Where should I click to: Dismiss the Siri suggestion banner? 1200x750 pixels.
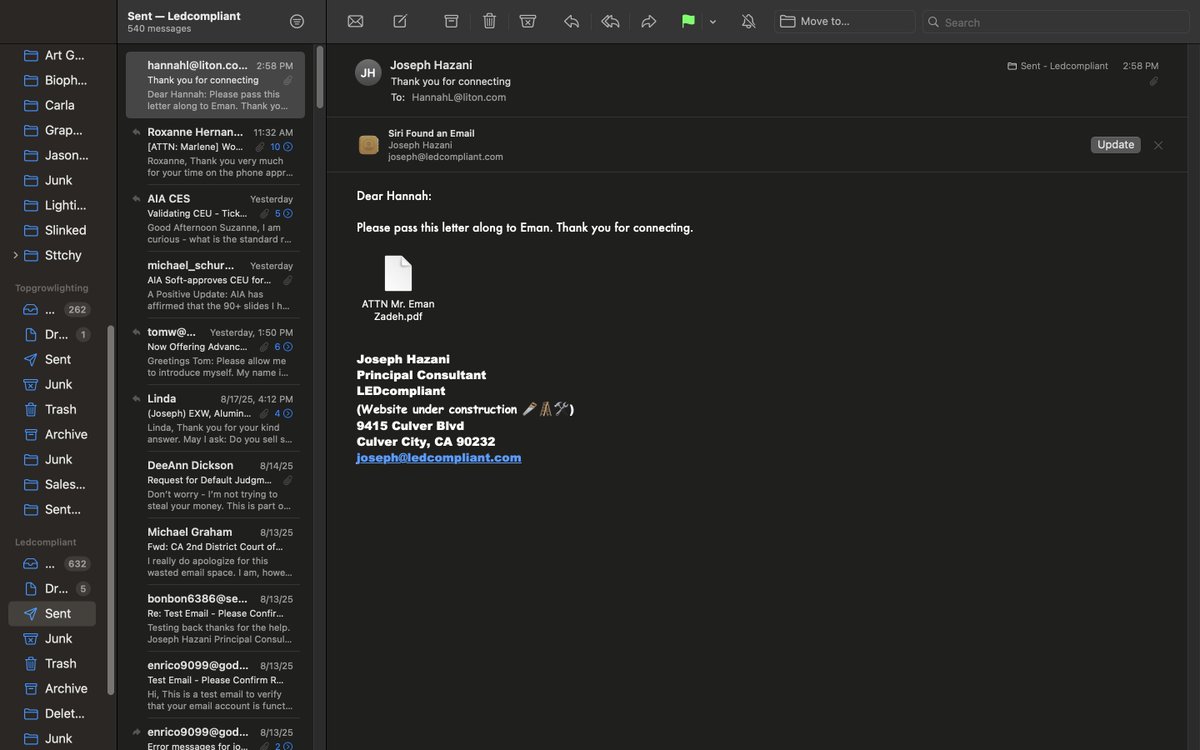tap(1158, 145)
